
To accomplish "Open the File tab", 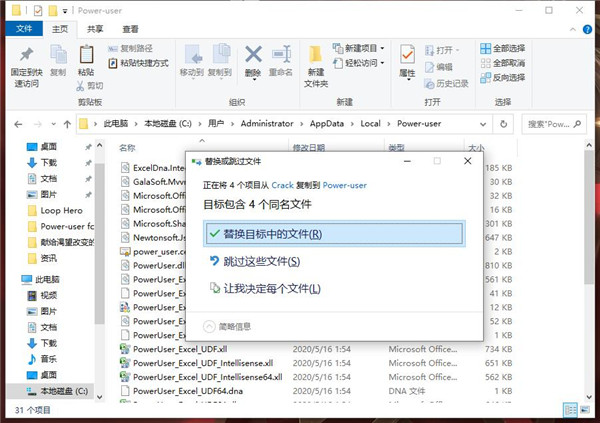I will 24,29.
